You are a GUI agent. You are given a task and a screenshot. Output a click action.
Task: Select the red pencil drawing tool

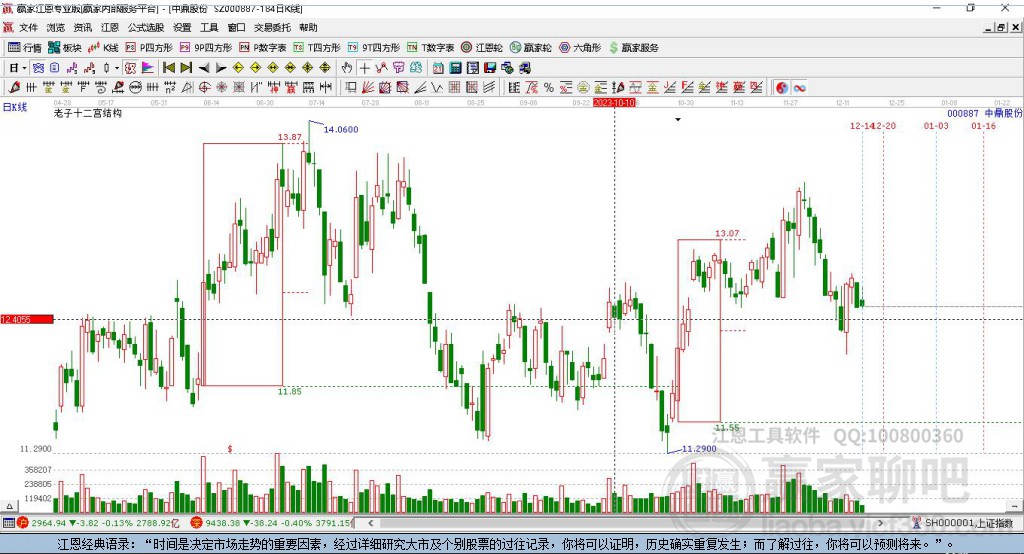pyautogui.click(x=14, y=88)
